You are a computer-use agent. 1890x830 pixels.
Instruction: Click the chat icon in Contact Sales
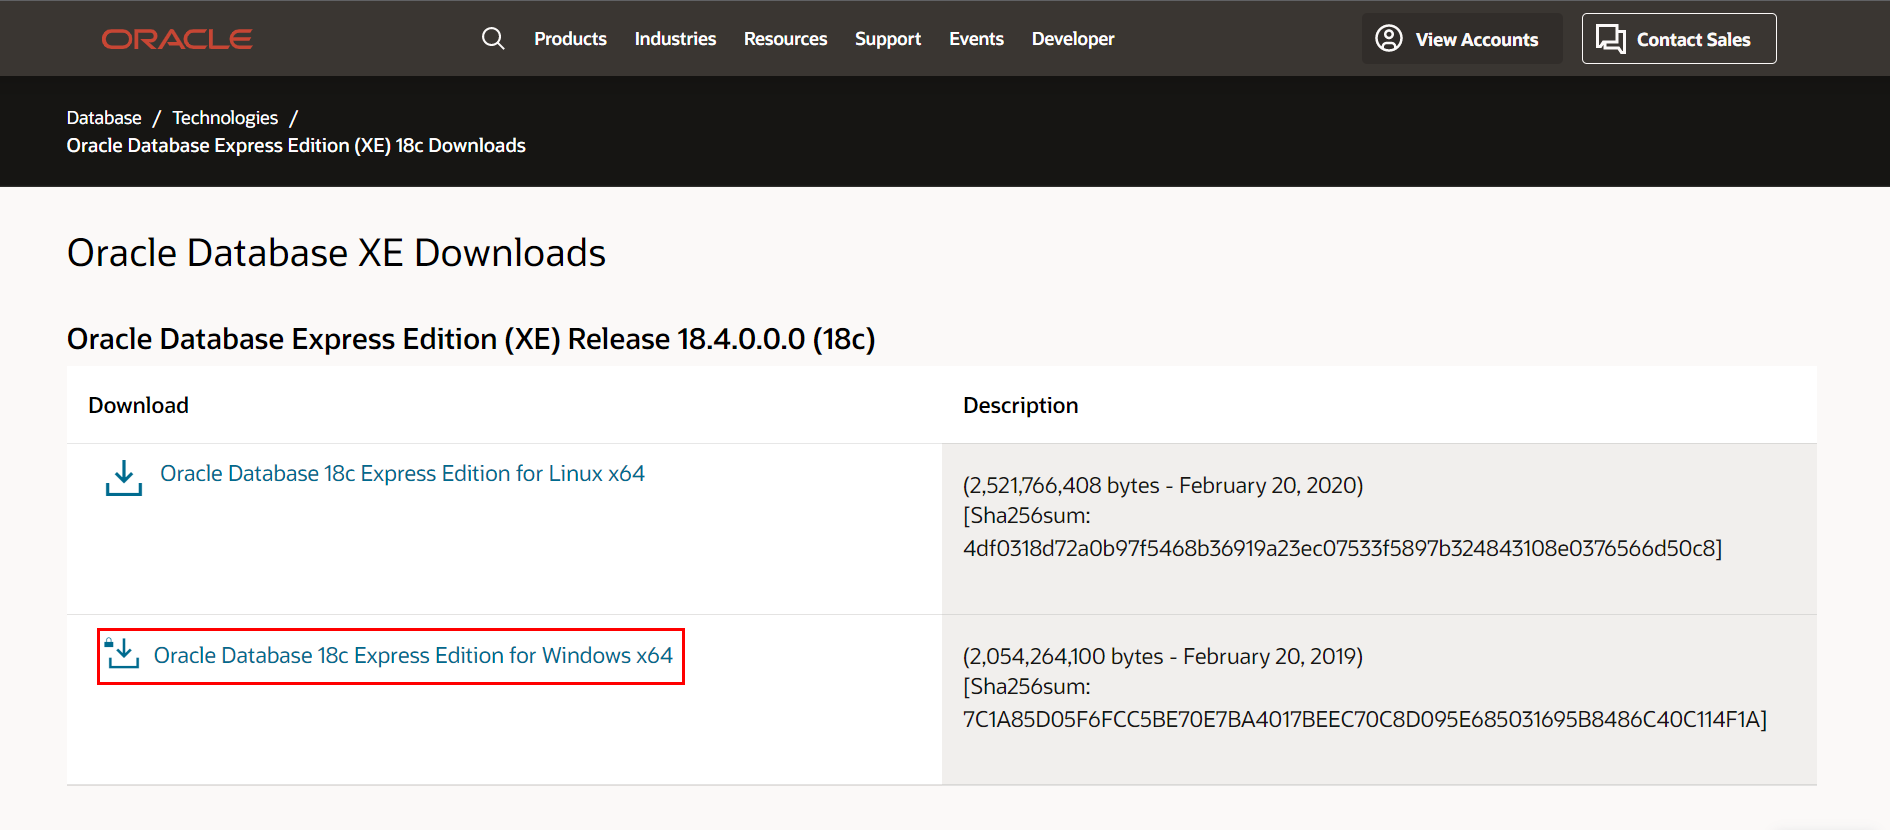1610,39
